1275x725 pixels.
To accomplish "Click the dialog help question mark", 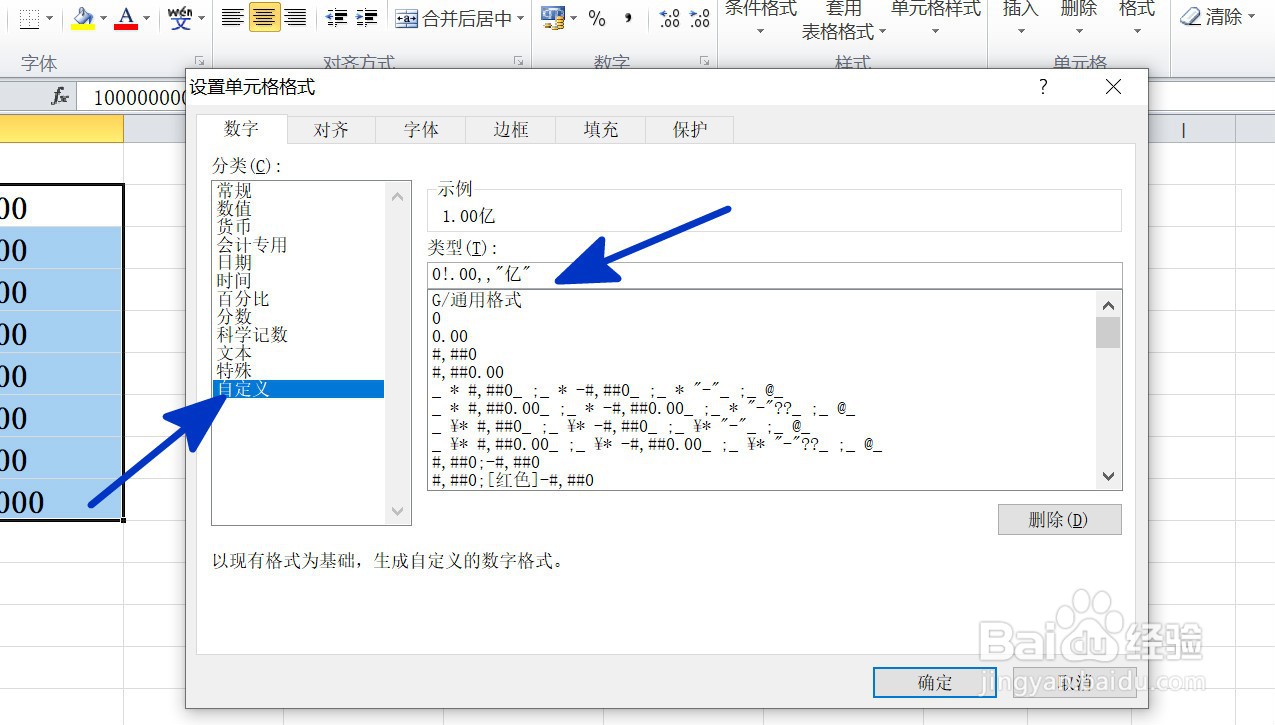I will pos(1043,87).
